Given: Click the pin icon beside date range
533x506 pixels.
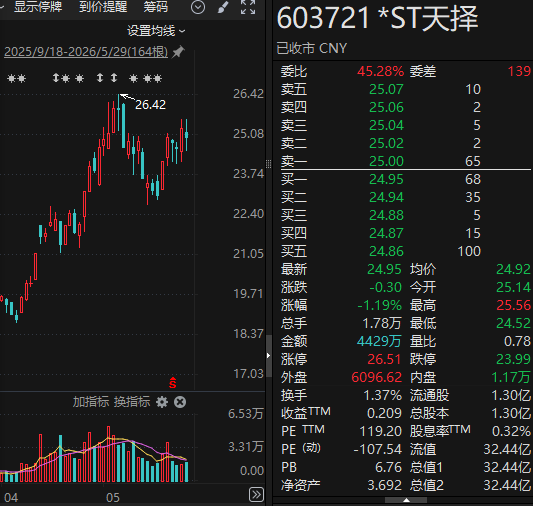Looking at the screenshot, I should 178,52.
